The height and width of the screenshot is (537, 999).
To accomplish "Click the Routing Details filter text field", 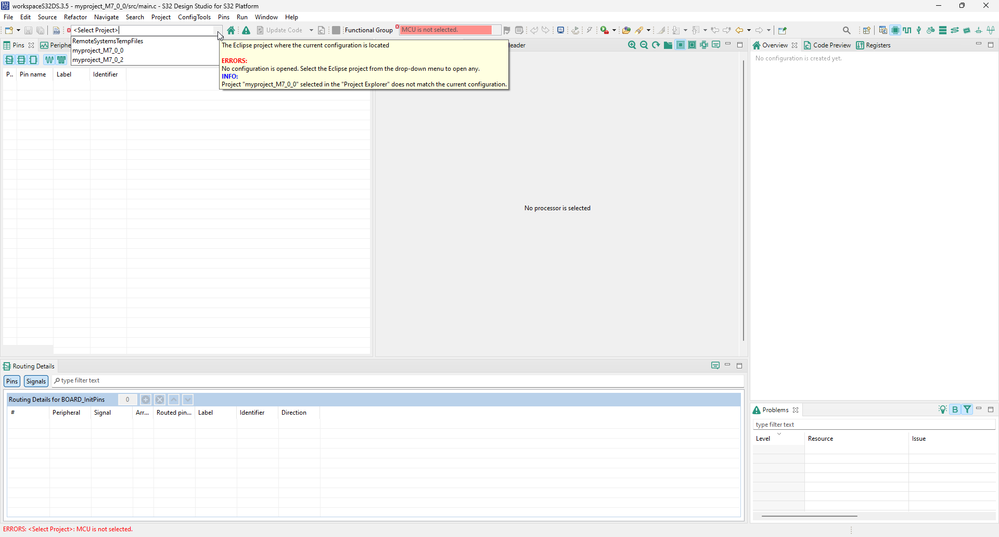I will point(398,380).
